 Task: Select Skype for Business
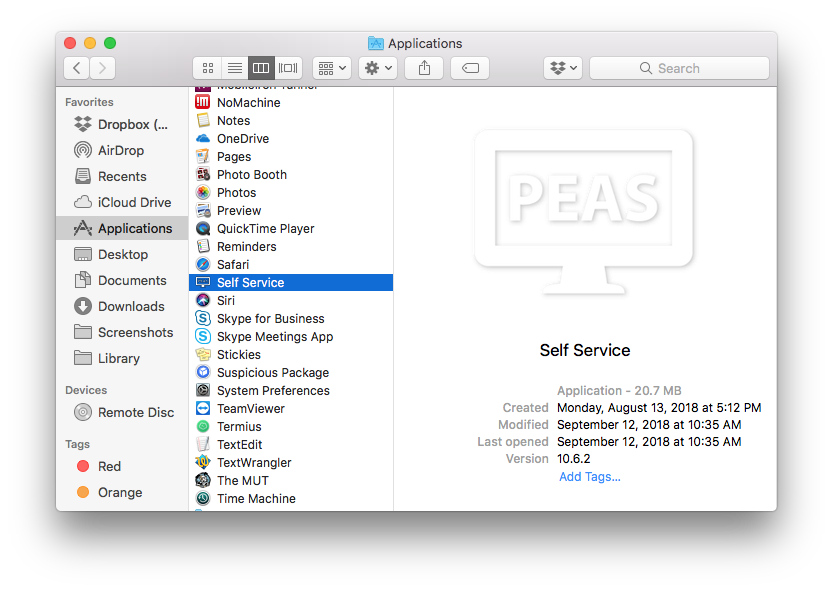(x=291, y=319)
